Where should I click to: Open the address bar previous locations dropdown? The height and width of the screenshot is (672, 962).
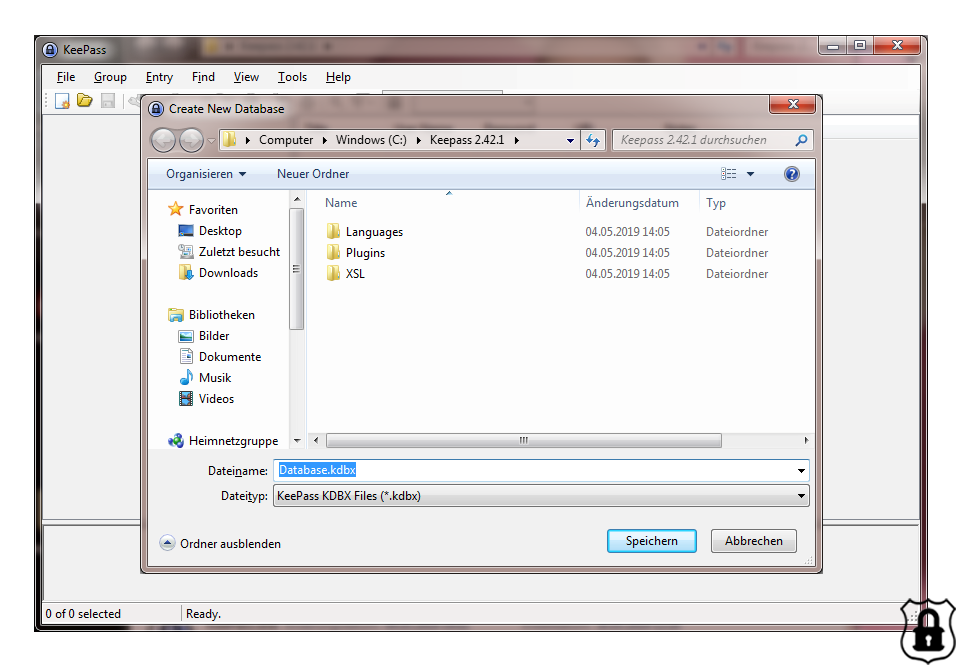click(570, 141)
